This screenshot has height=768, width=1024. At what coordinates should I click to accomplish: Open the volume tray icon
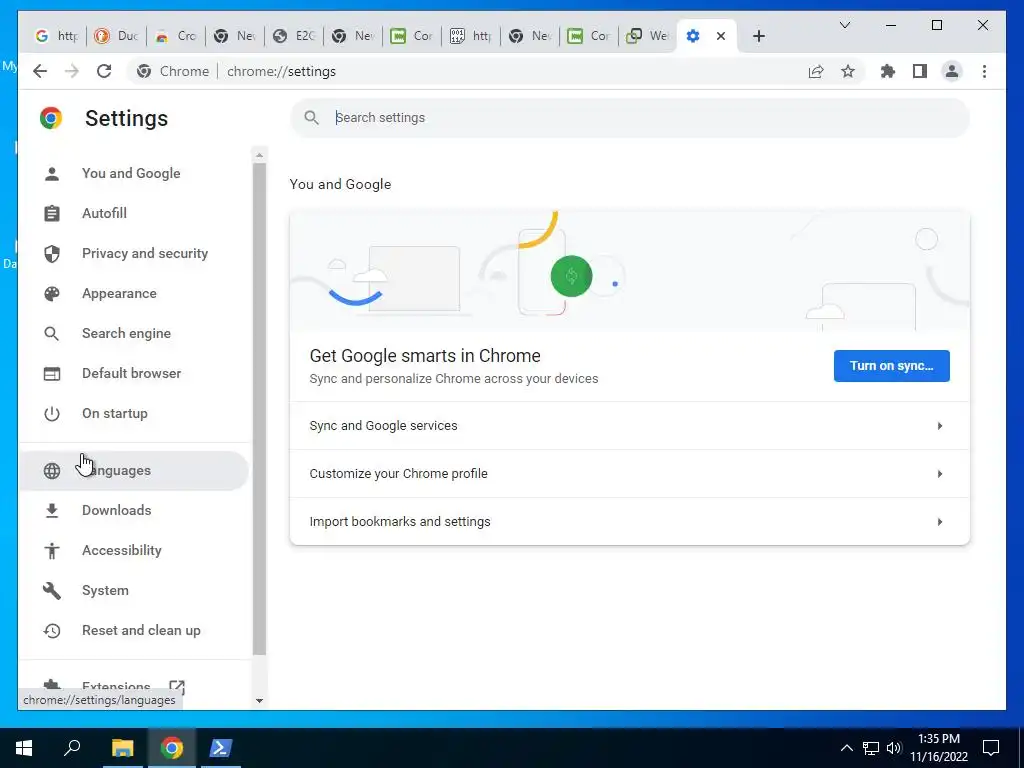pos(894,748)
